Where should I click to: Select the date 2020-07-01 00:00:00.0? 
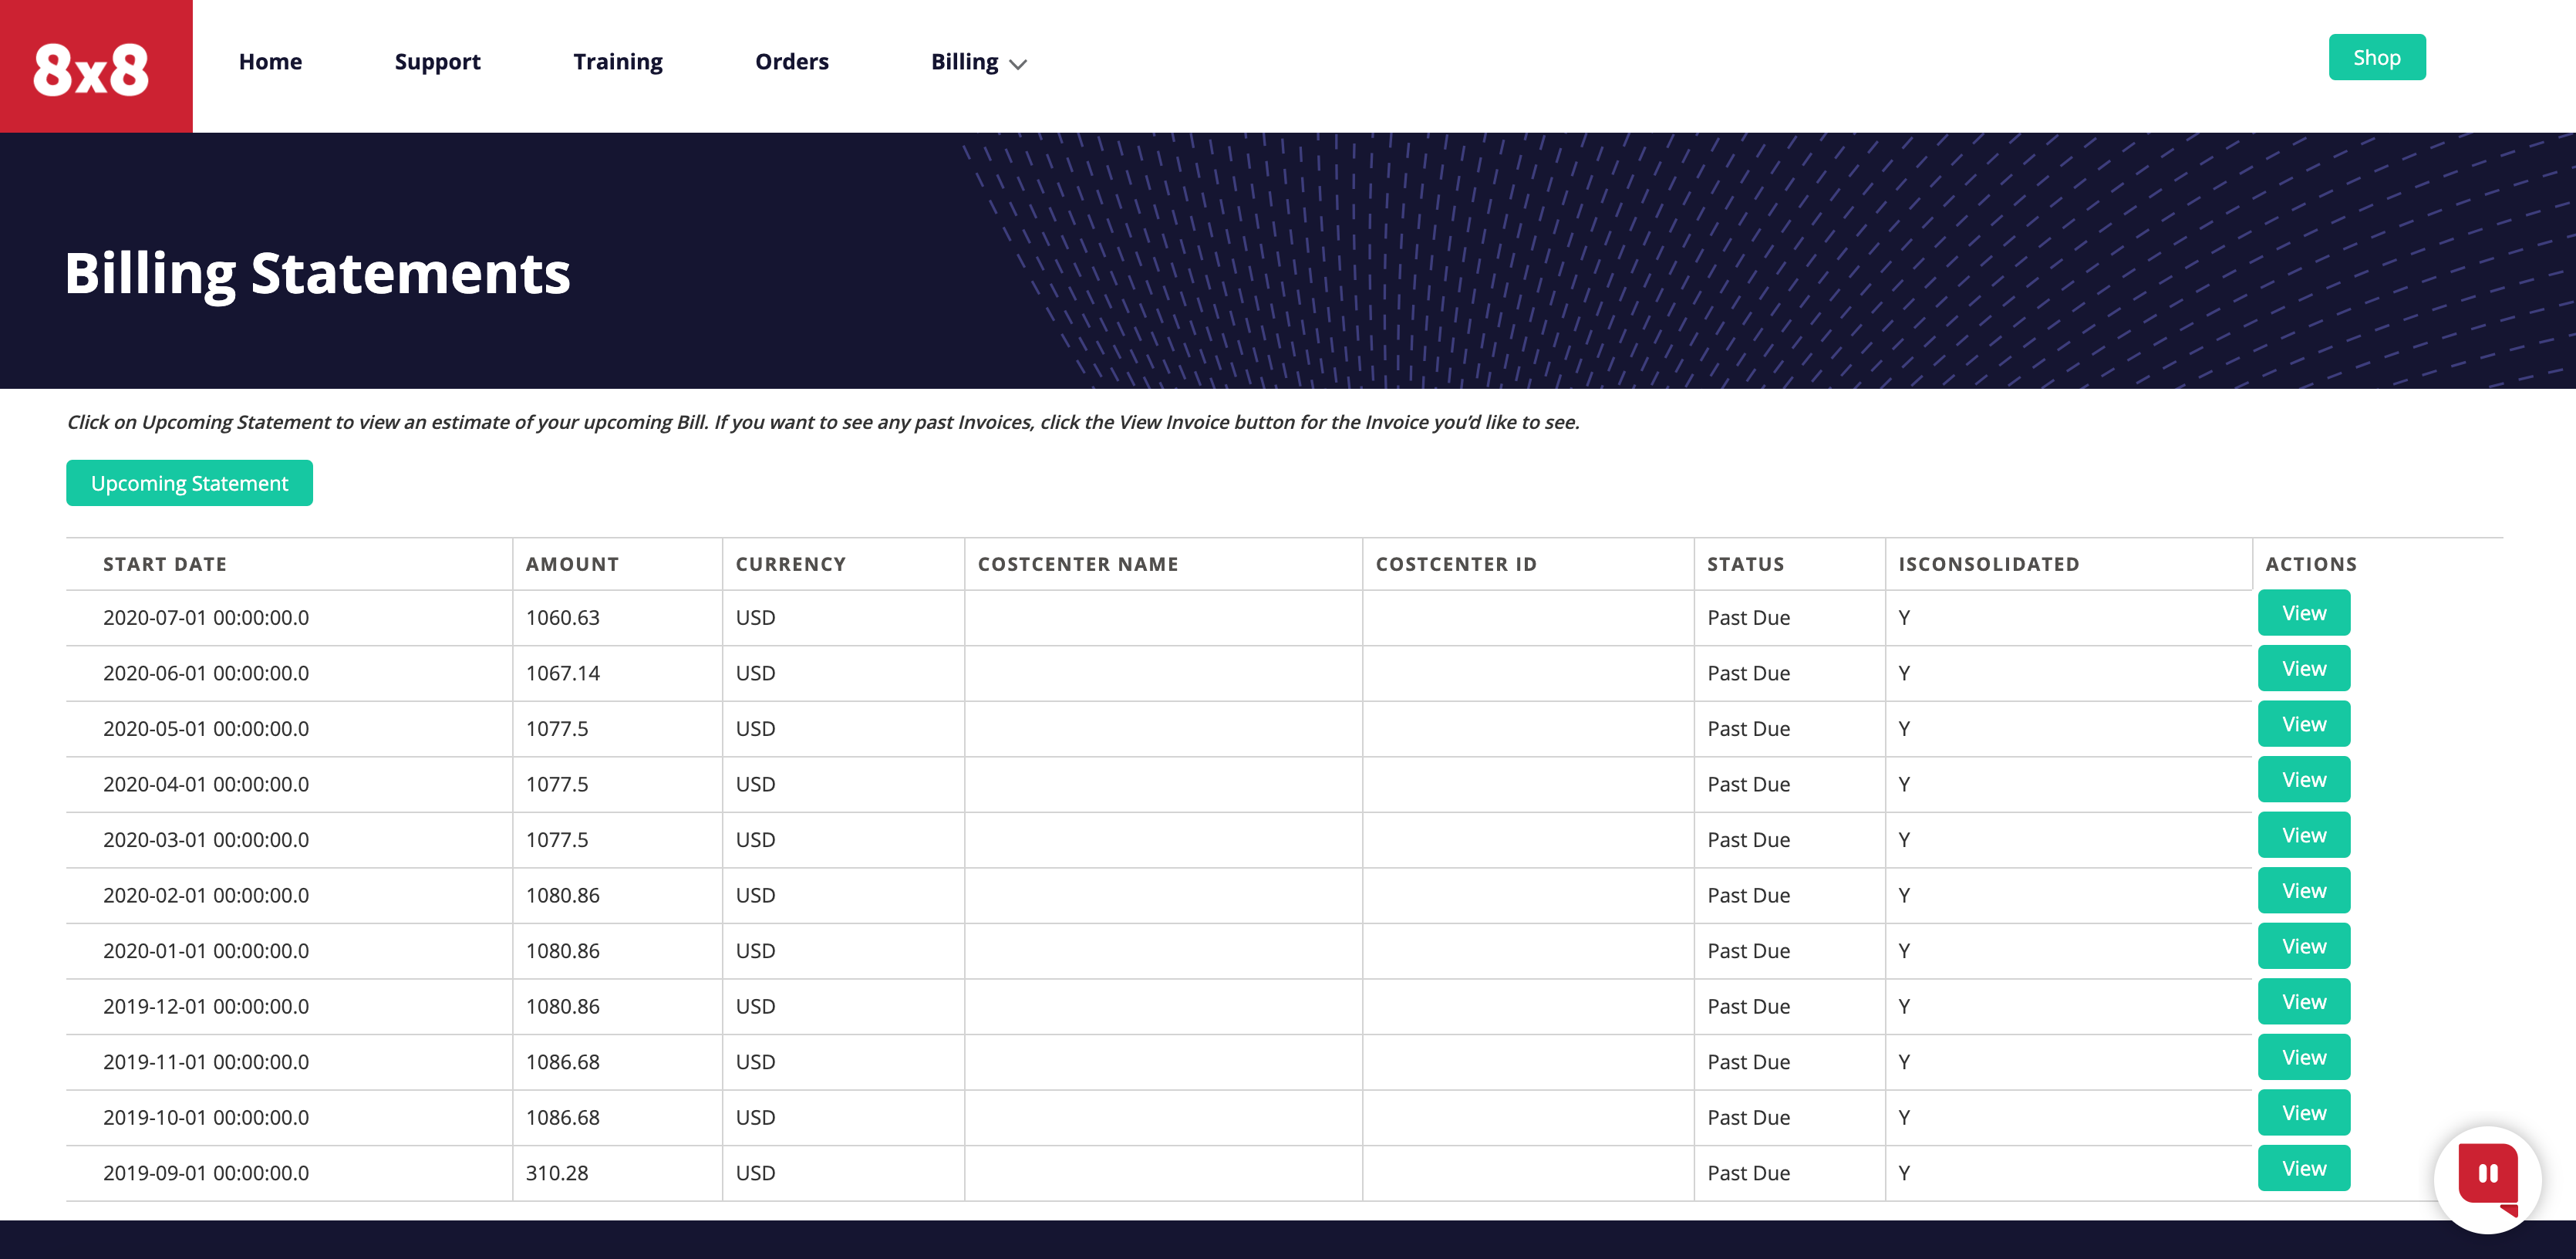coord(206,618)
